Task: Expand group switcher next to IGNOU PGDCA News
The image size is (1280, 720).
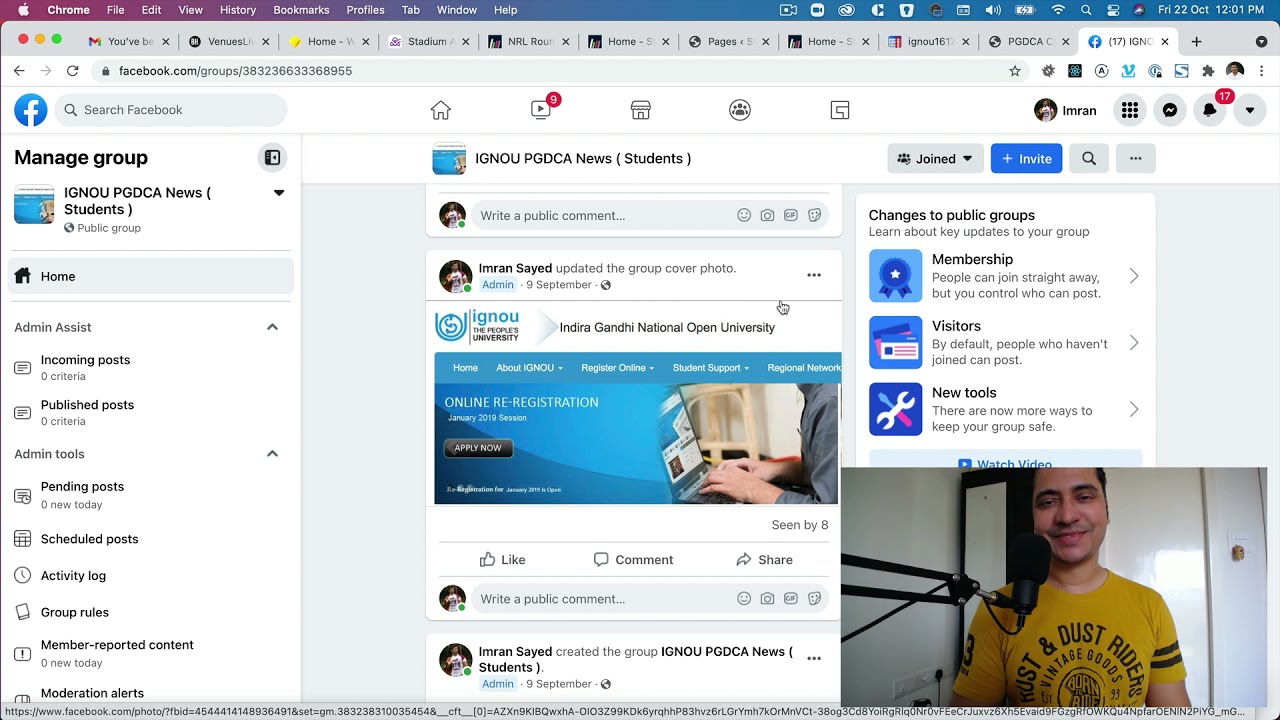Action: (279, 193)
